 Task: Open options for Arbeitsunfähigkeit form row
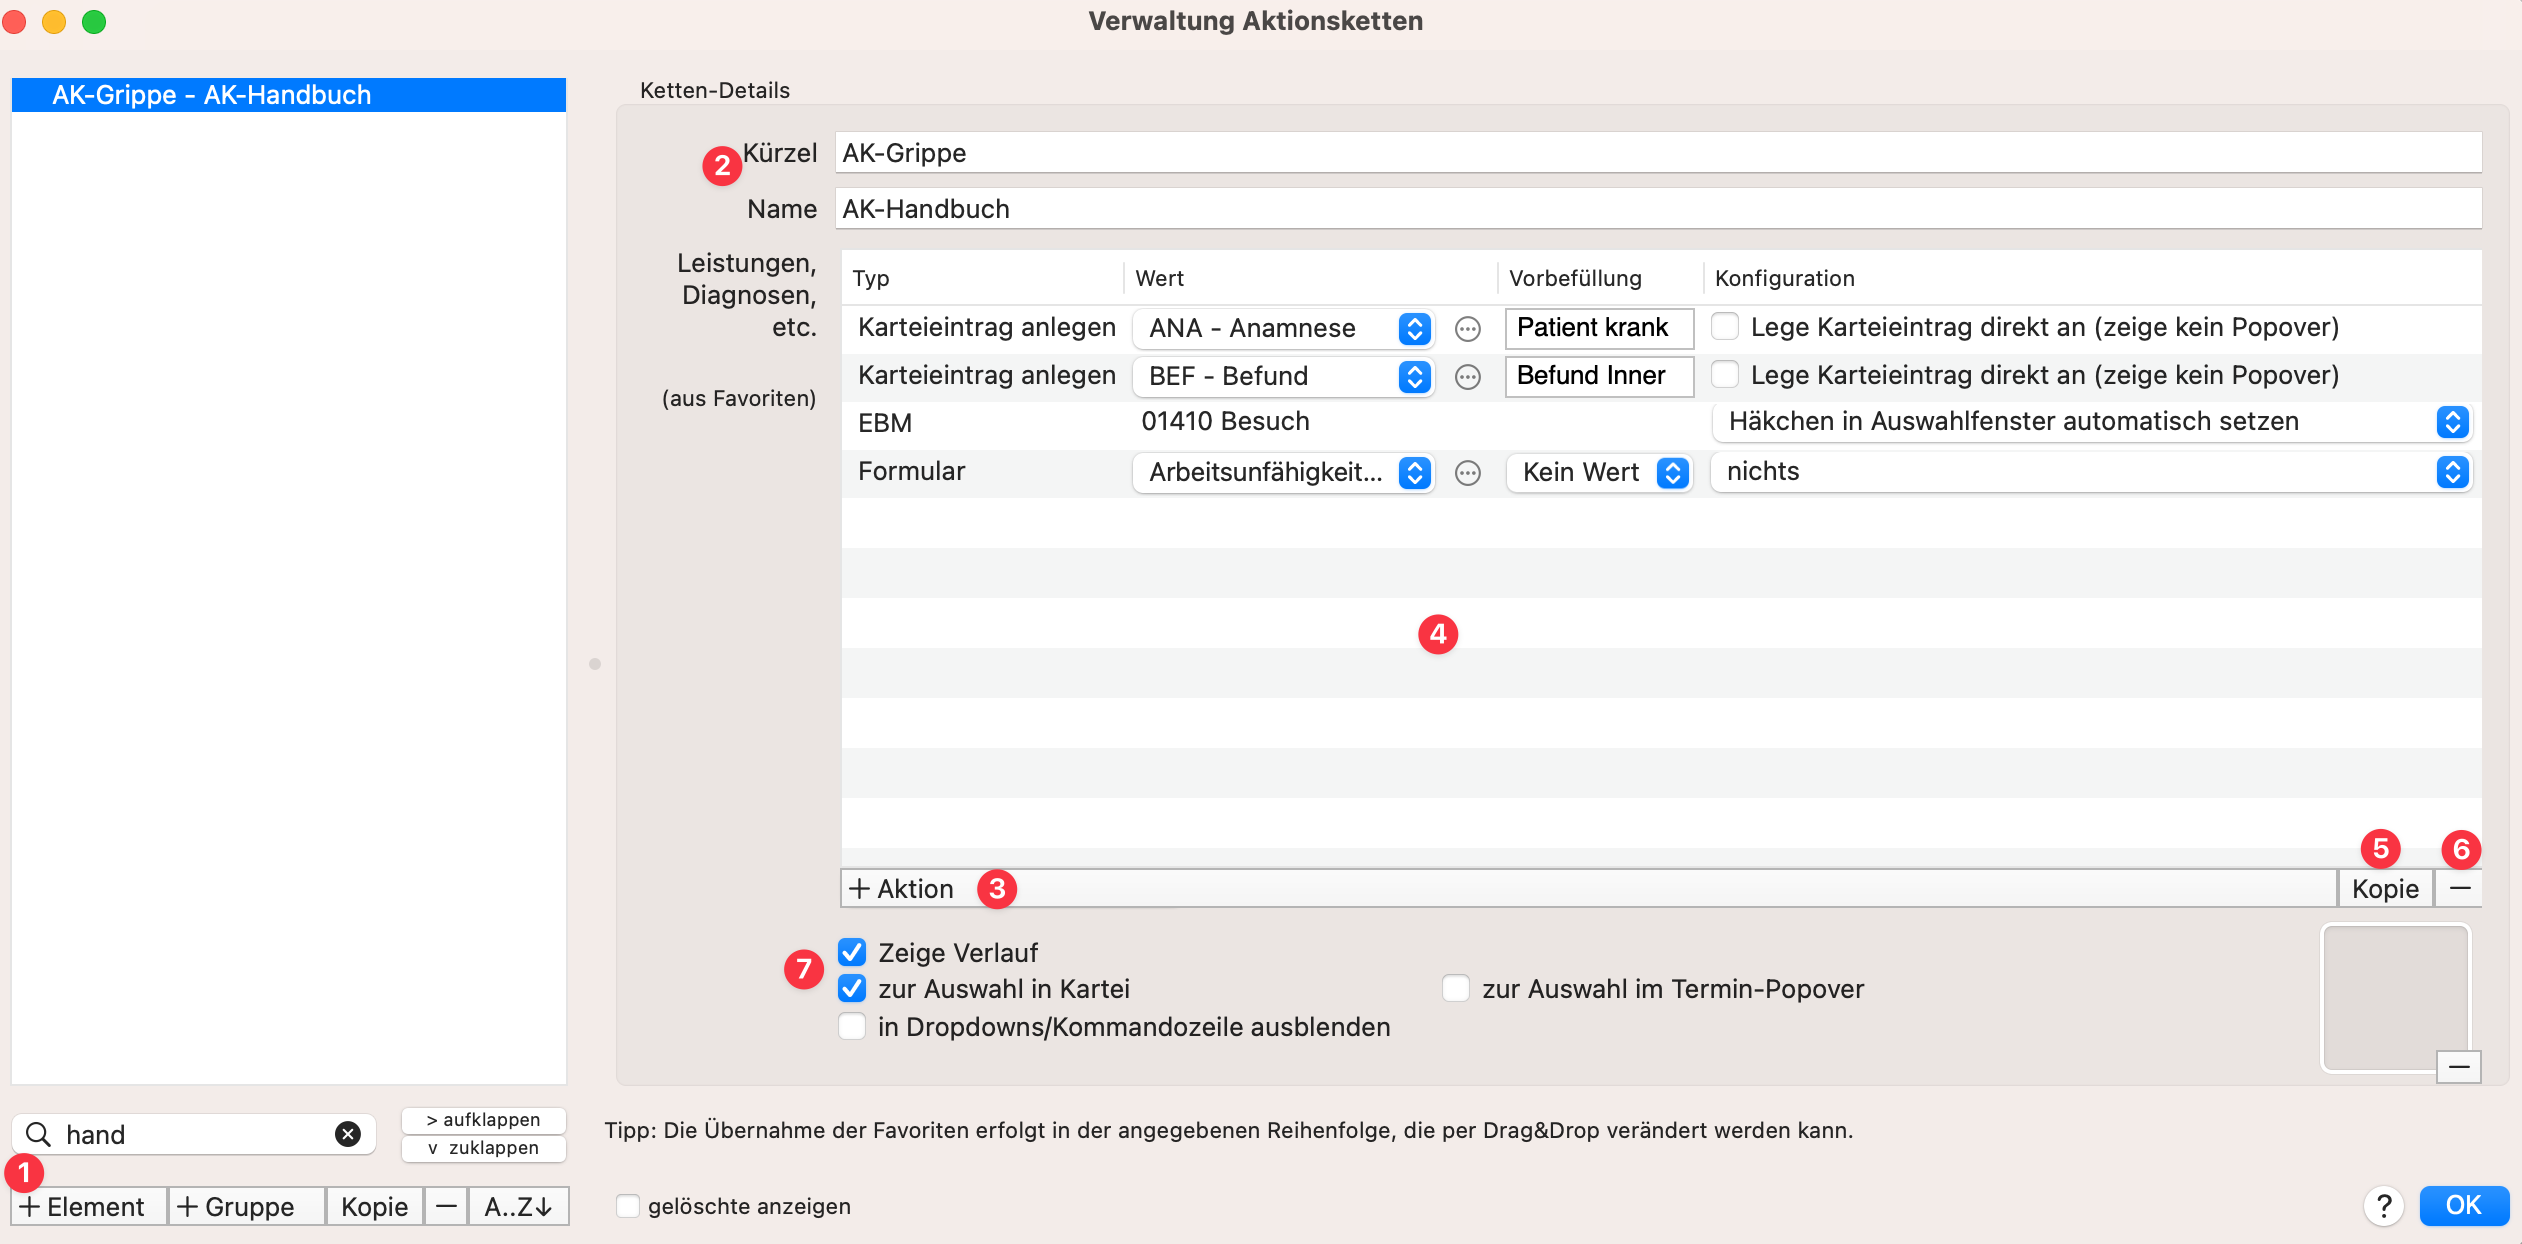tap(1467, 472)
